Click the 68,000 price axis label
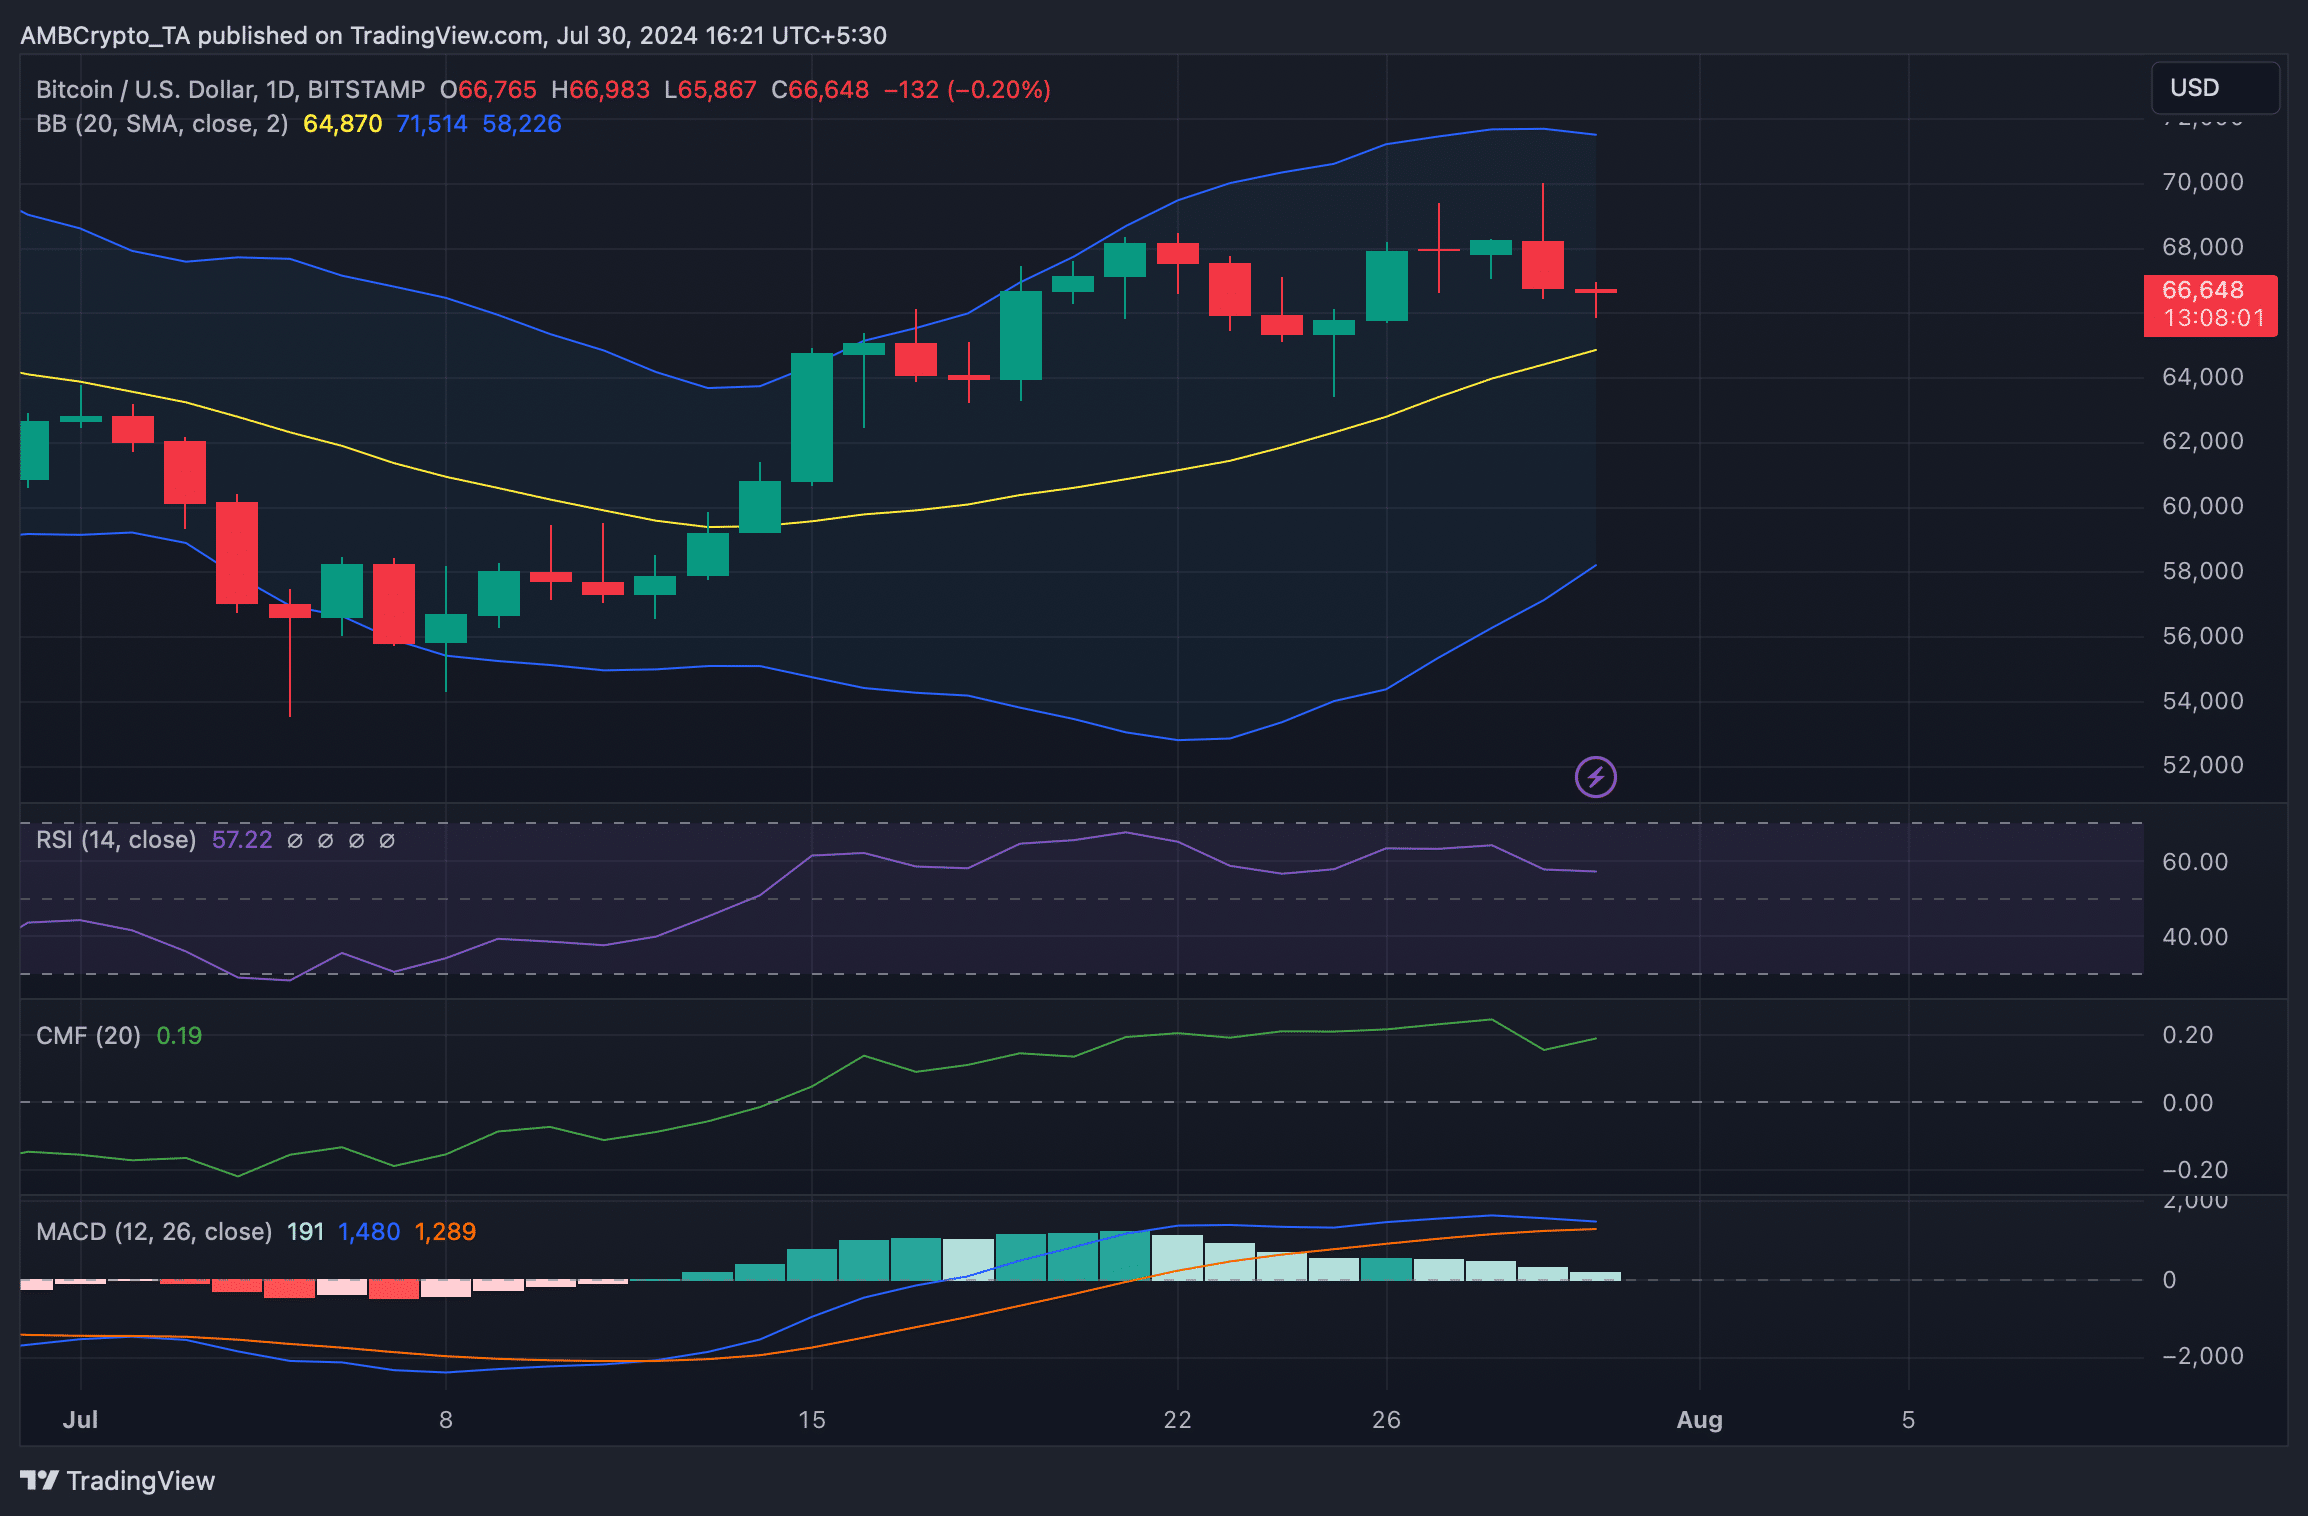Screen dimensions: 2308x1516 (2203, 247)
